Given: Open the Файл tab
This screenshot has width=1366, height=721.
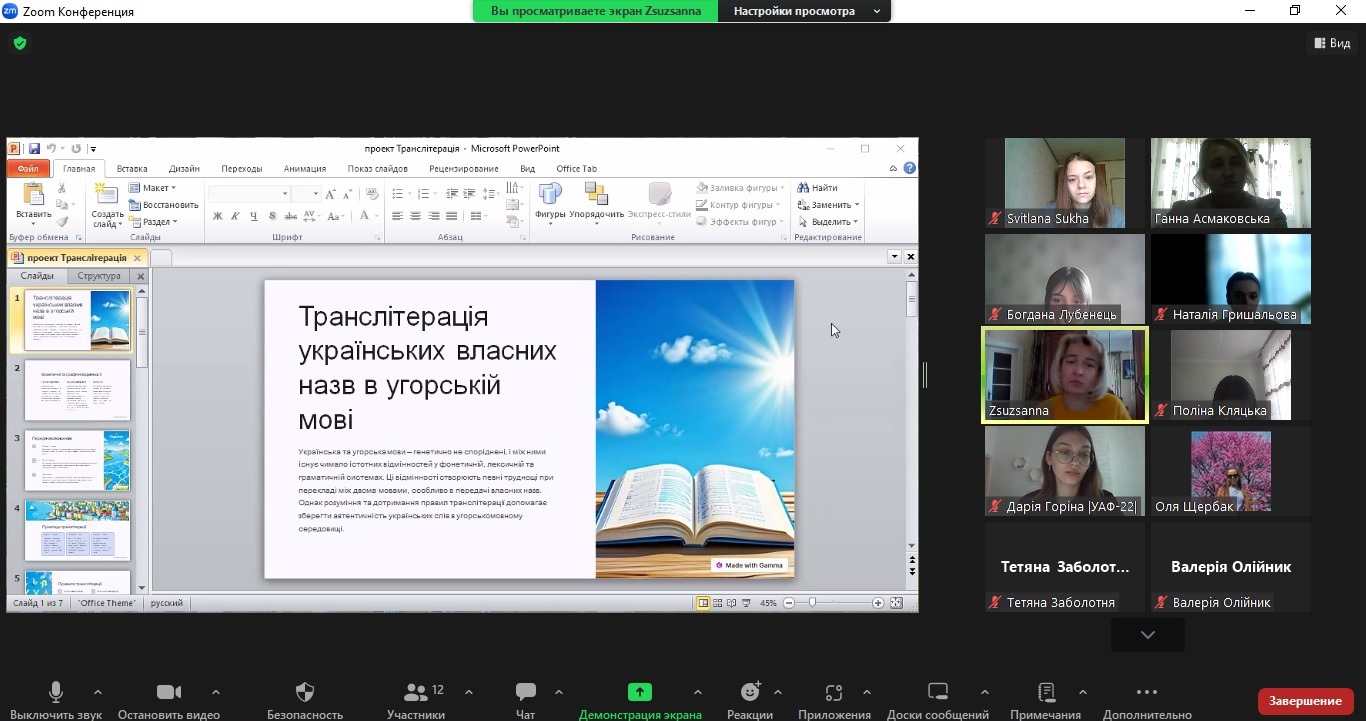Looking at the screenshot, I should pyautogui.click(x=27, y=169).
